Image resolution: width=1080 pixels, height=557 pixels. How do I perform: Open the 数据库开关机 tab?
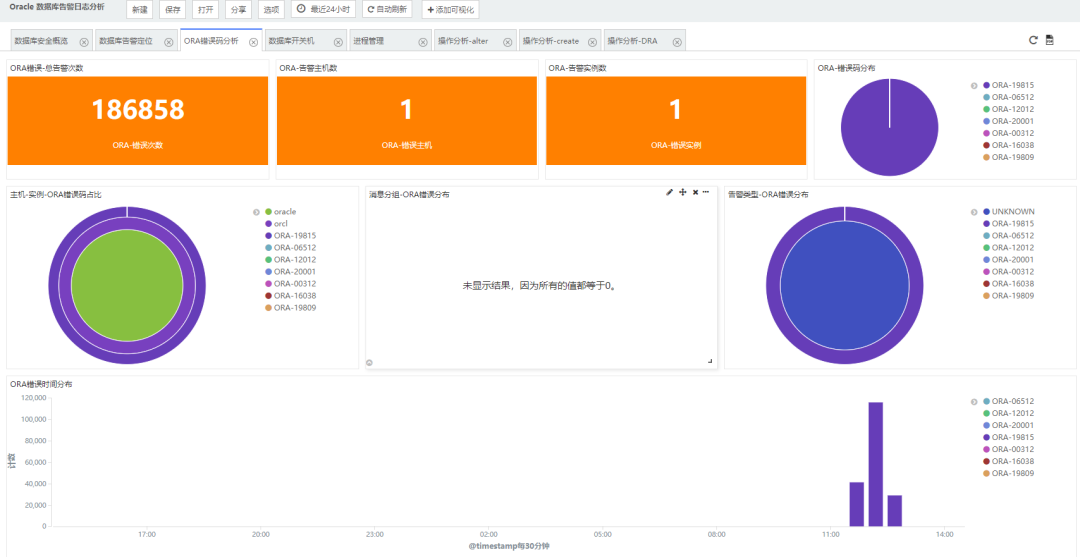pos(291,41)
